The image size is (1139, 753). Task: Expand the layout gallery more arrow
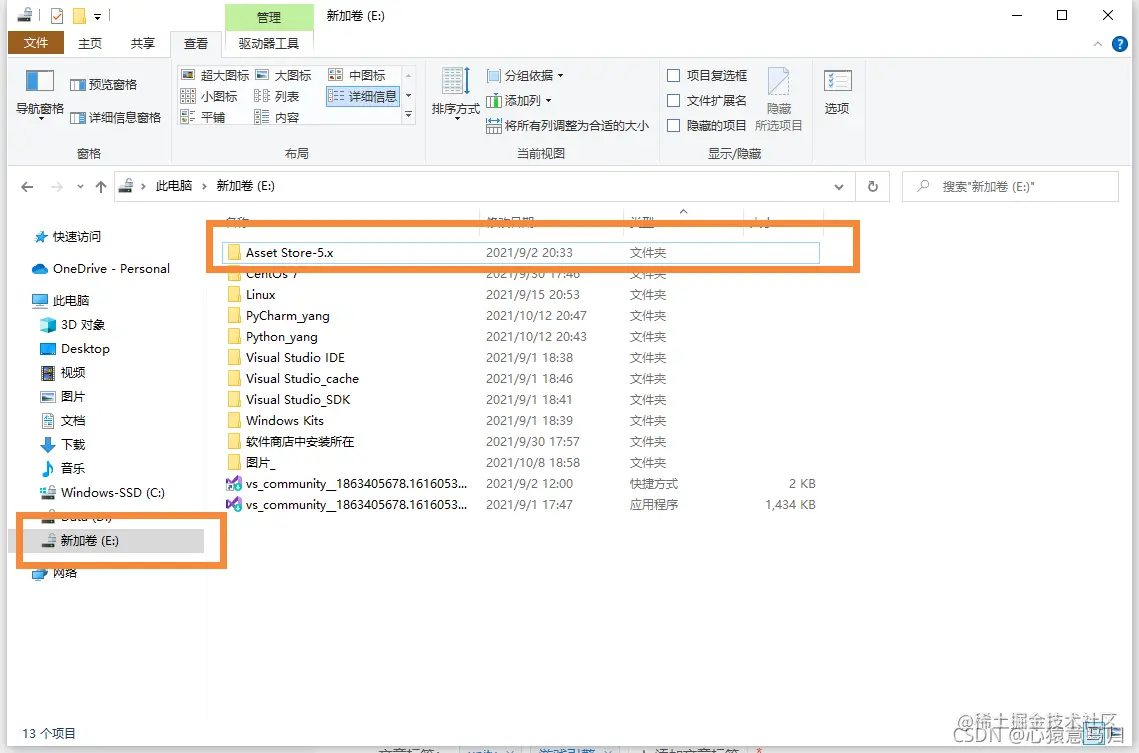click(408, 115)
